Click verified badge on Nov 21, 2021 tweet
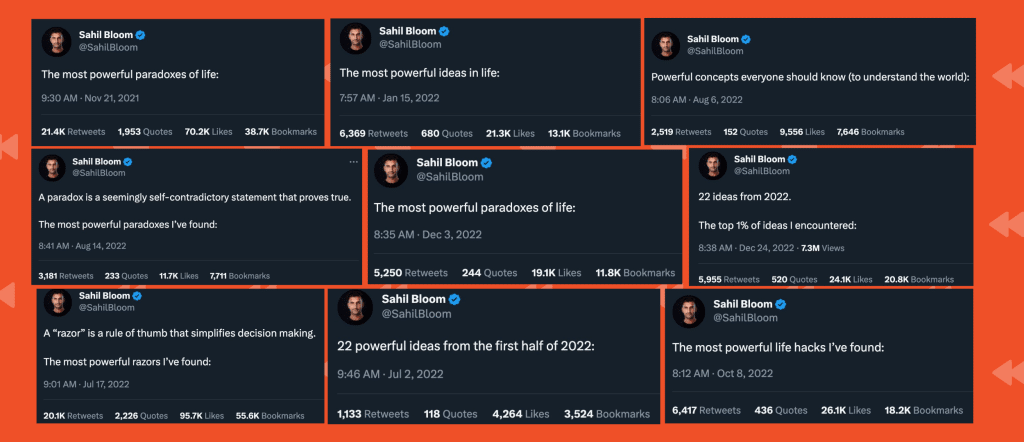Screen dimensions: 1024x442 click(x=140, y=35)
